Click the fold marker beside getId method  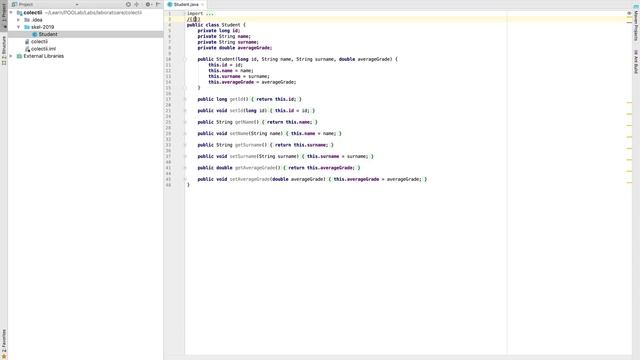pos(184,99)
